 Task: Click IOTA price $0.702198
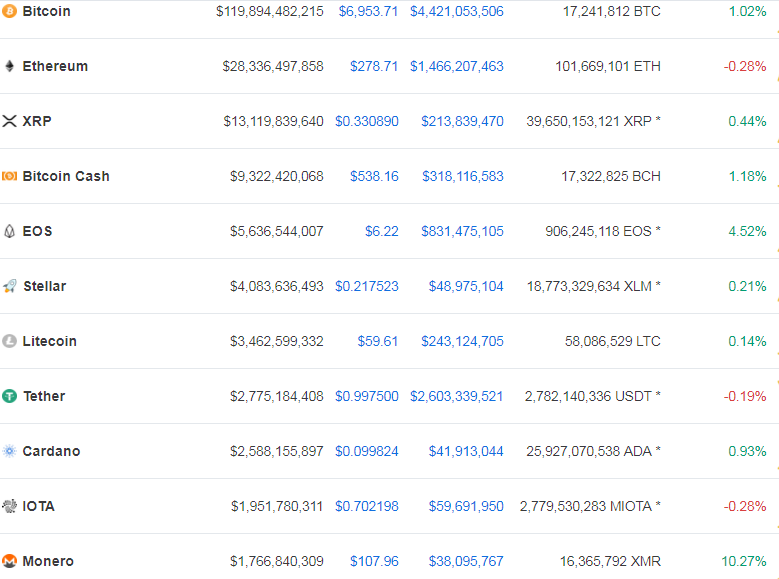tap(367, 506)
